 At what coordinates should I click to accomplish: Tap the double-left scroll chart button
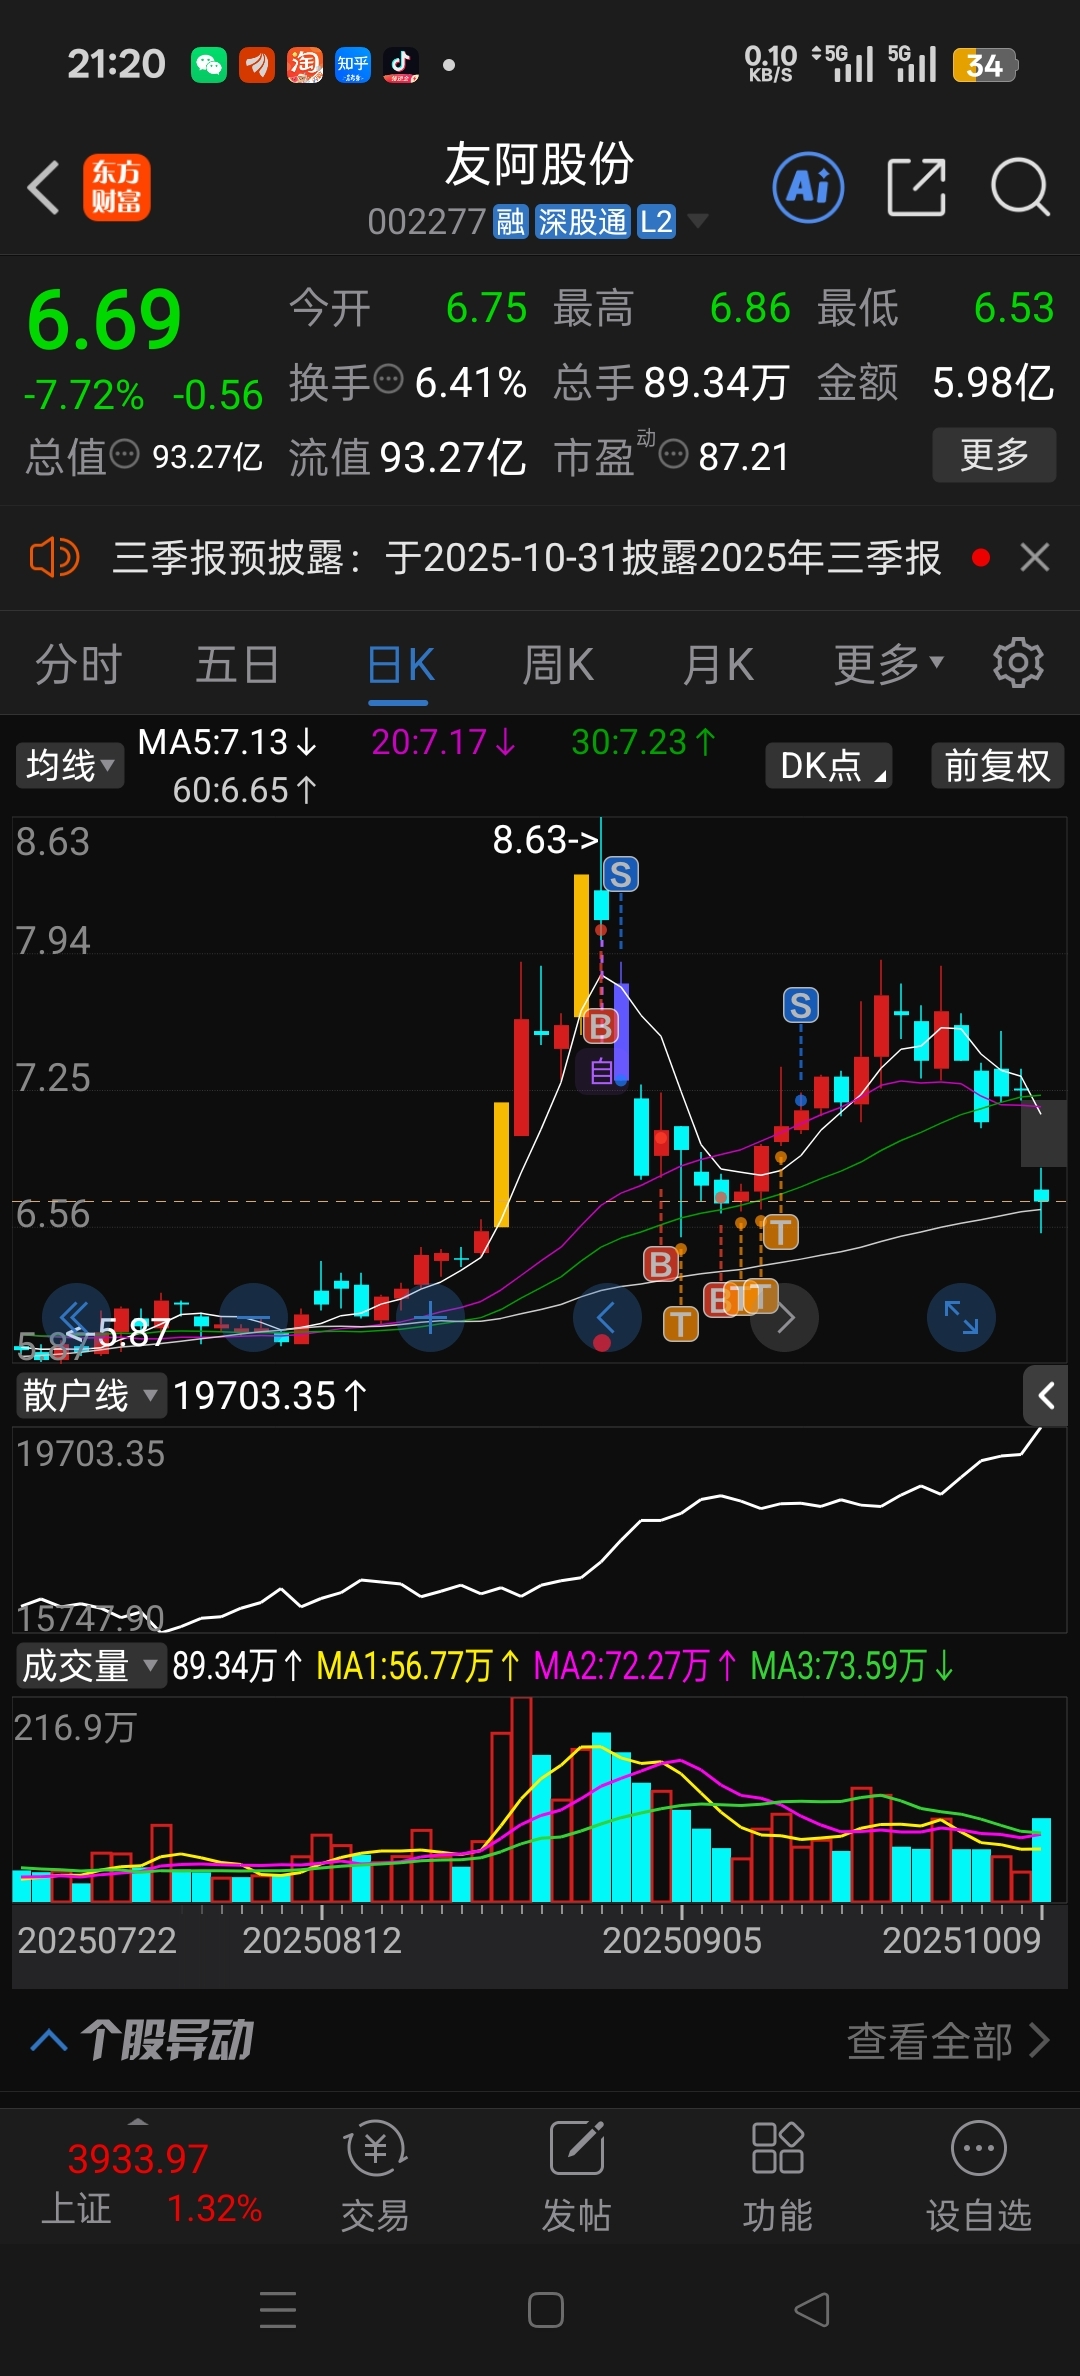76,1317
